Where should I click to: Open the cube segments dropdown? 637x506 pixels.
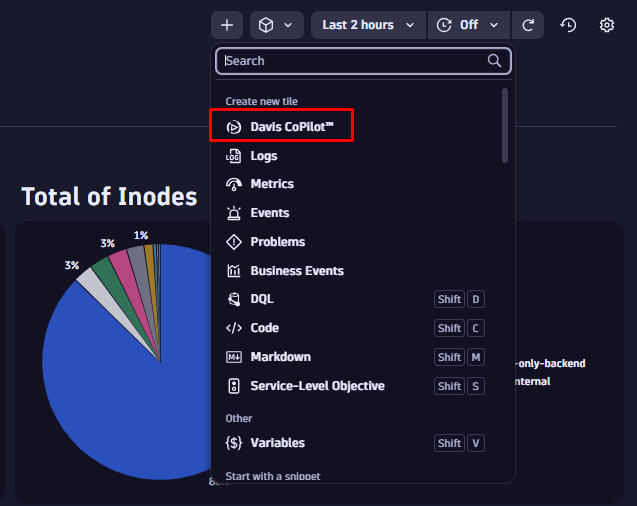pos(277,25)
